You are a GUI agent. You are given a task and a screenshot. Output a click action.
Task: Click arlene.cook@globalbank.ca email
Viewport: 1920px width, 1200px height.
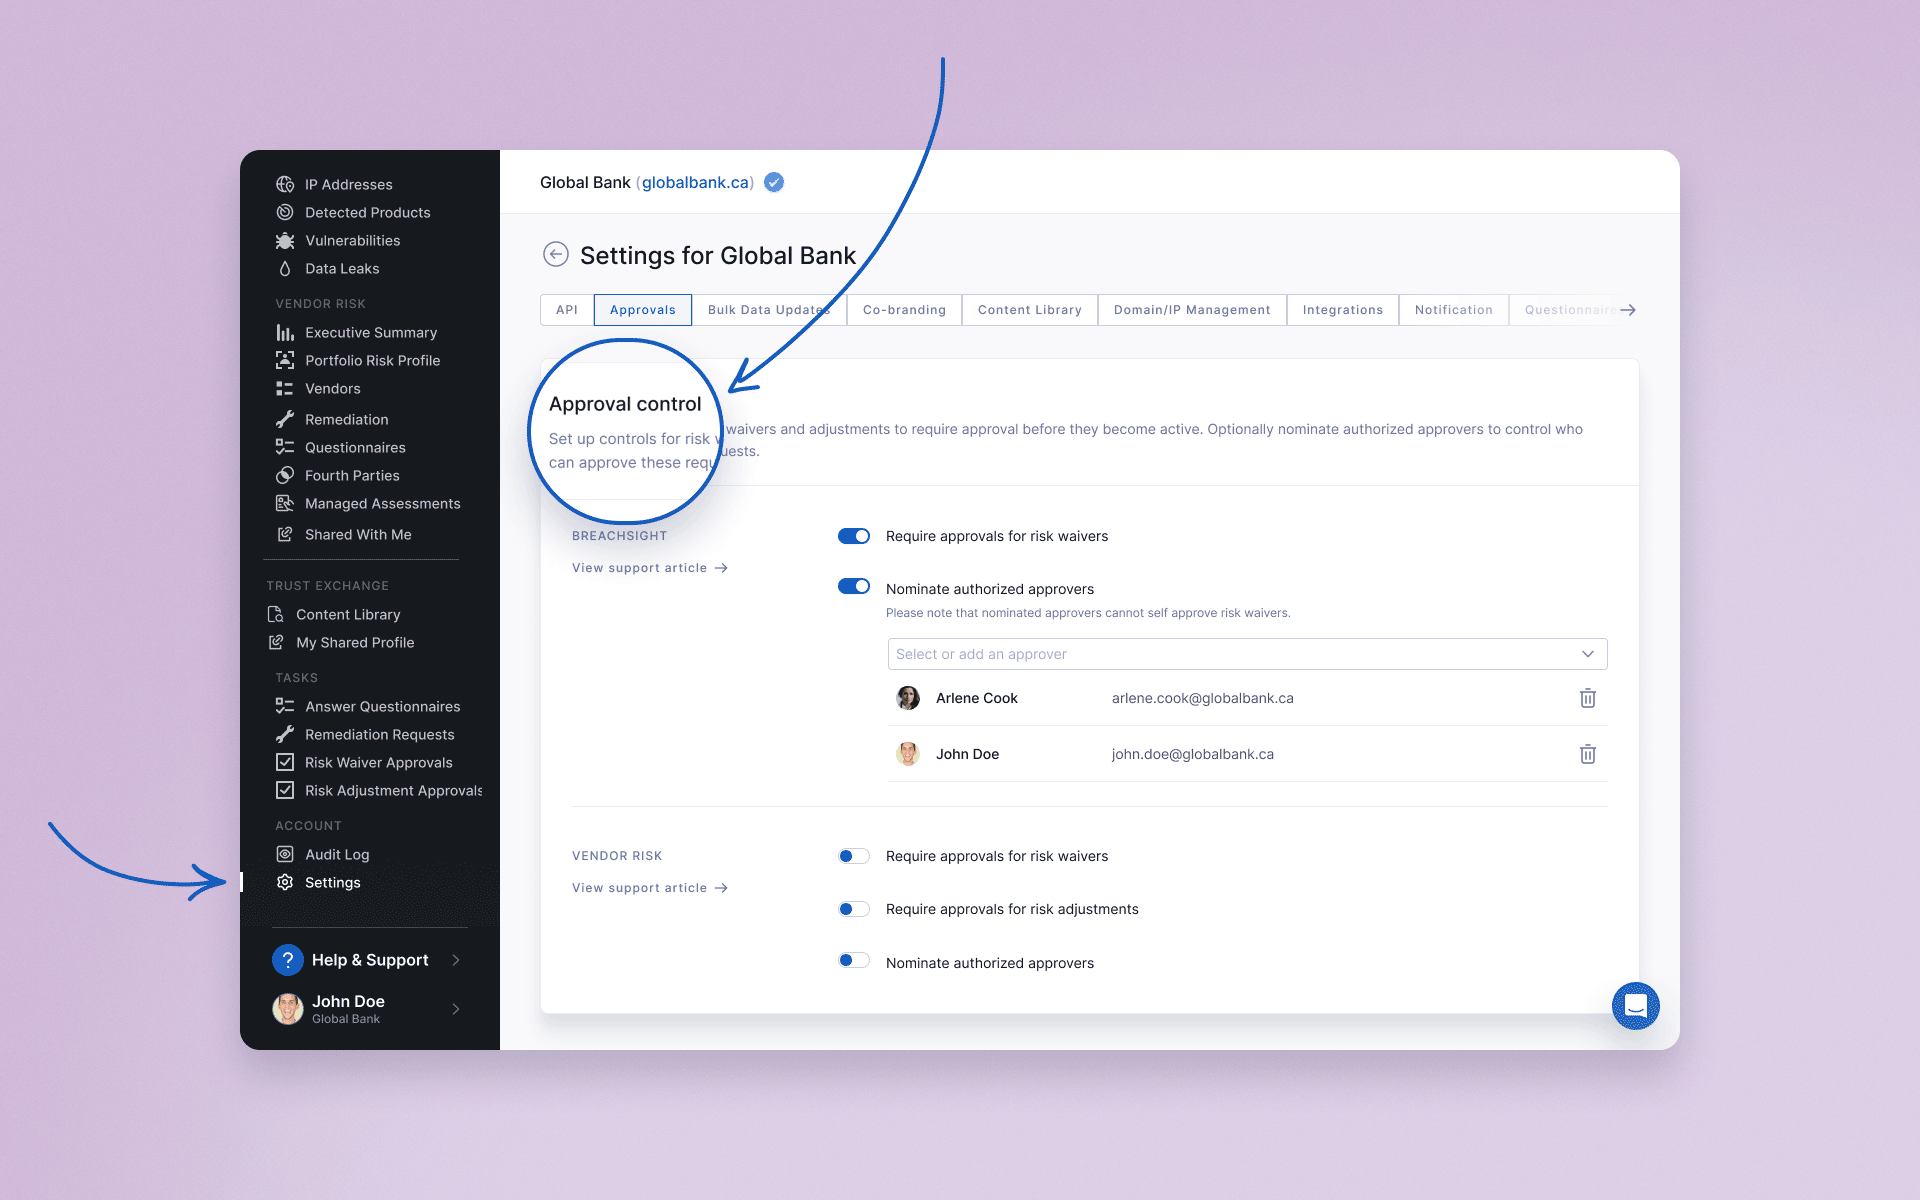point(1203,698)
